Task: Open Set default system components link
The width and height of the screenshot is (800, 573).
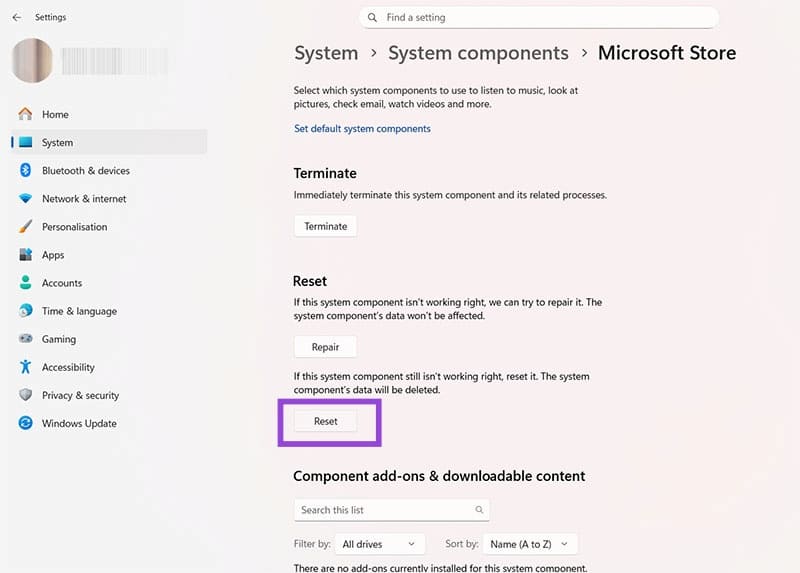Action: click(x=362, y=129)
